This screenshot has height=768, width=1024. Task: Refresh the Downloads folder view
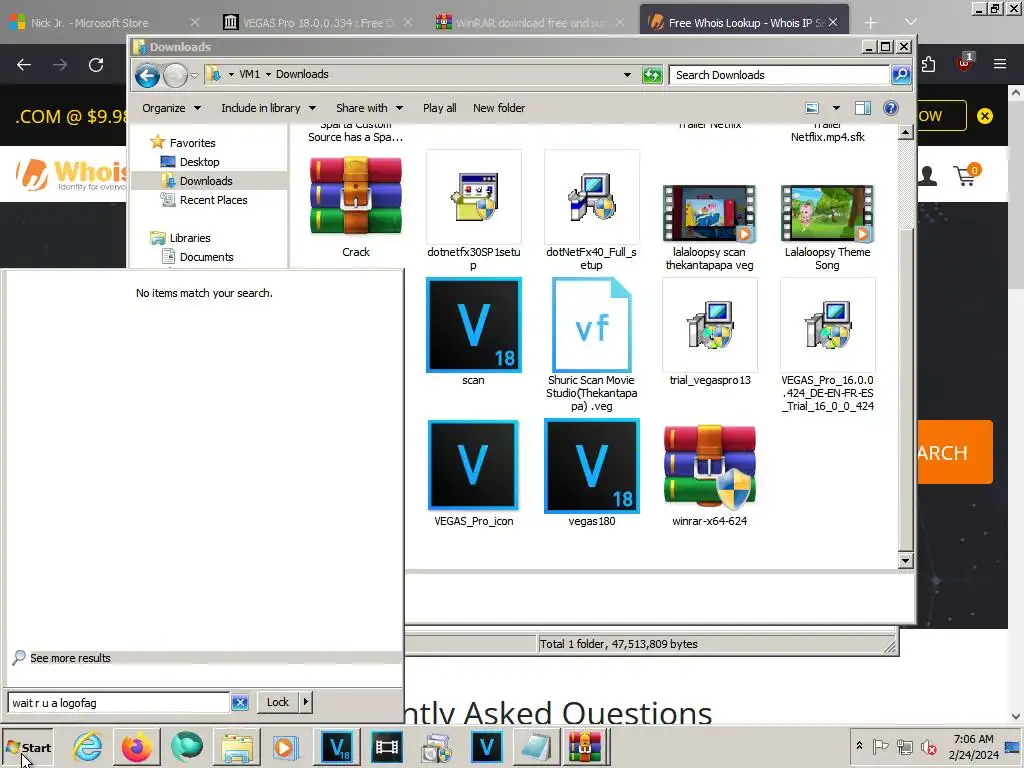[652, 74]
